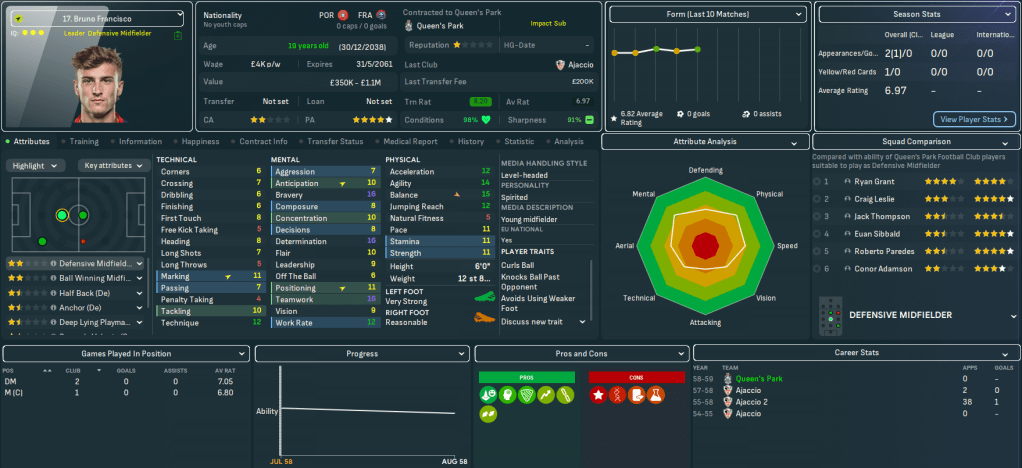1022x468 pixels.
Task: Open the Highlight dropdown
Action: 36,165
